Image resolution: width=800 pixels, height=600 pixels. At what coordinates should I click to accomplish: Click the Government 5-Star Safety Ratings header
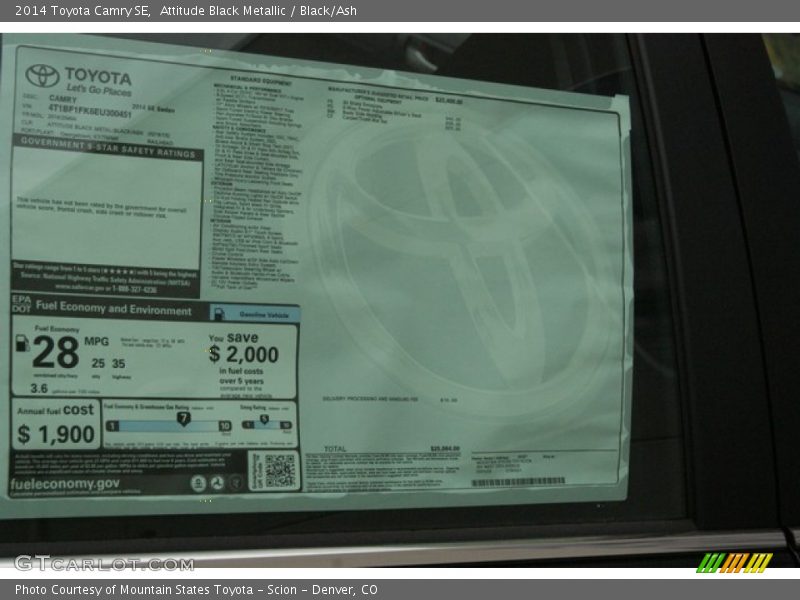(106, 154)
